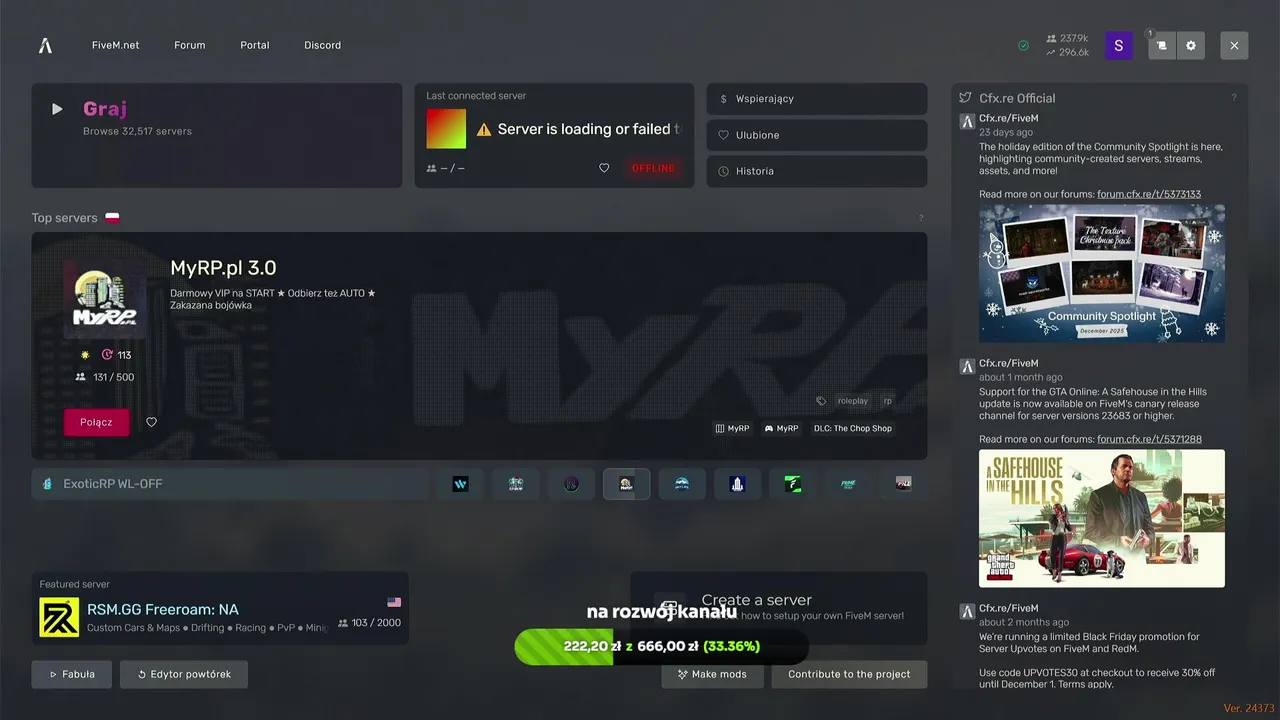
Task: Select the blue building logo server in carousel
Action: 737,484
